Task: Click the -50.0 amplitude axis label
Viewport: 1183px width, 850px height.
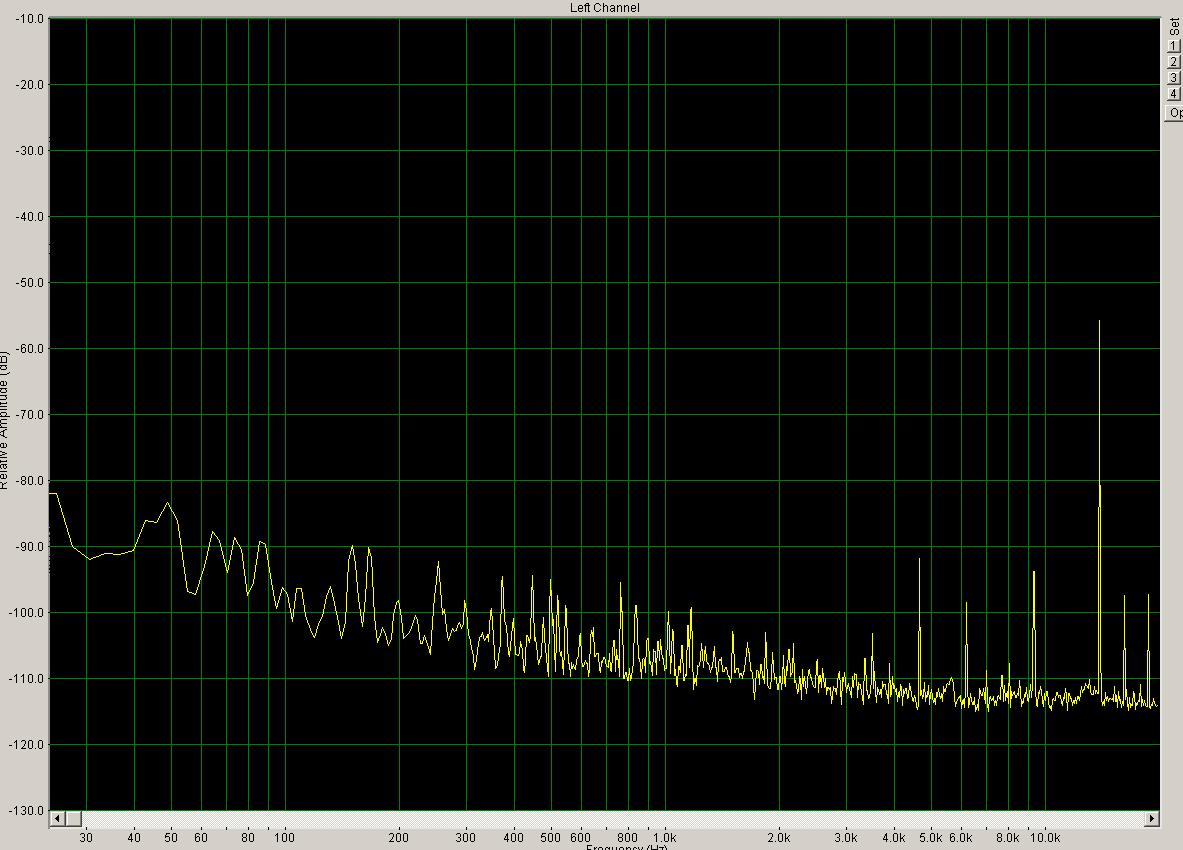Action: 29,283
